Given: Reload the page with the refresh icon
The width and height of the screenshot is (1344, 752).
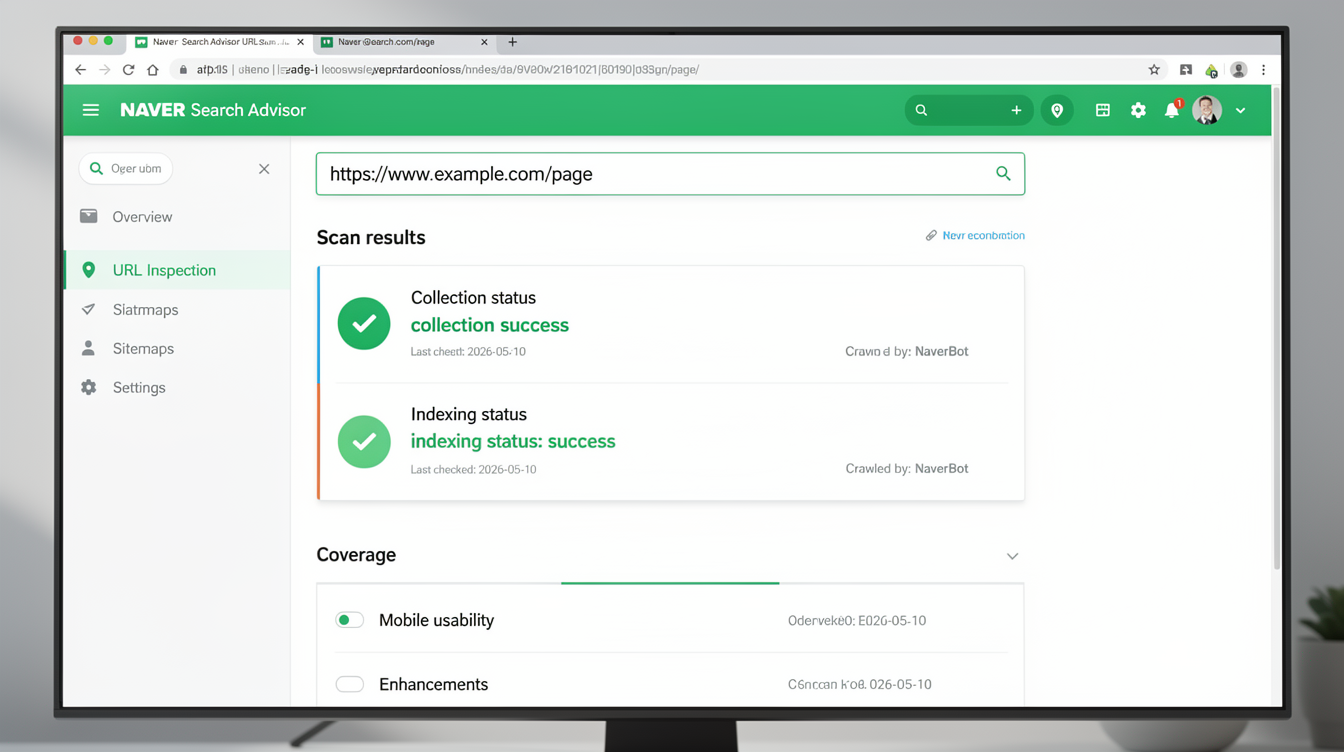Looking at the screenshot, I should coord(128,70).
